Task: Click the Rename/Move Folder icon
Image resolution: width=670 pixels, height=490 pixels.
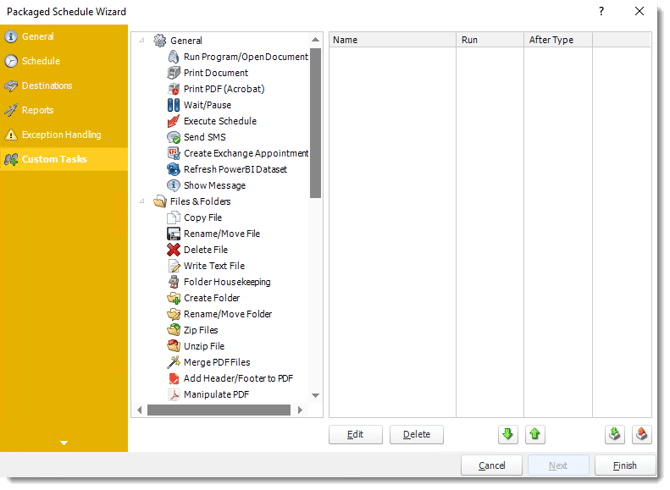Action: click(173, 314)
